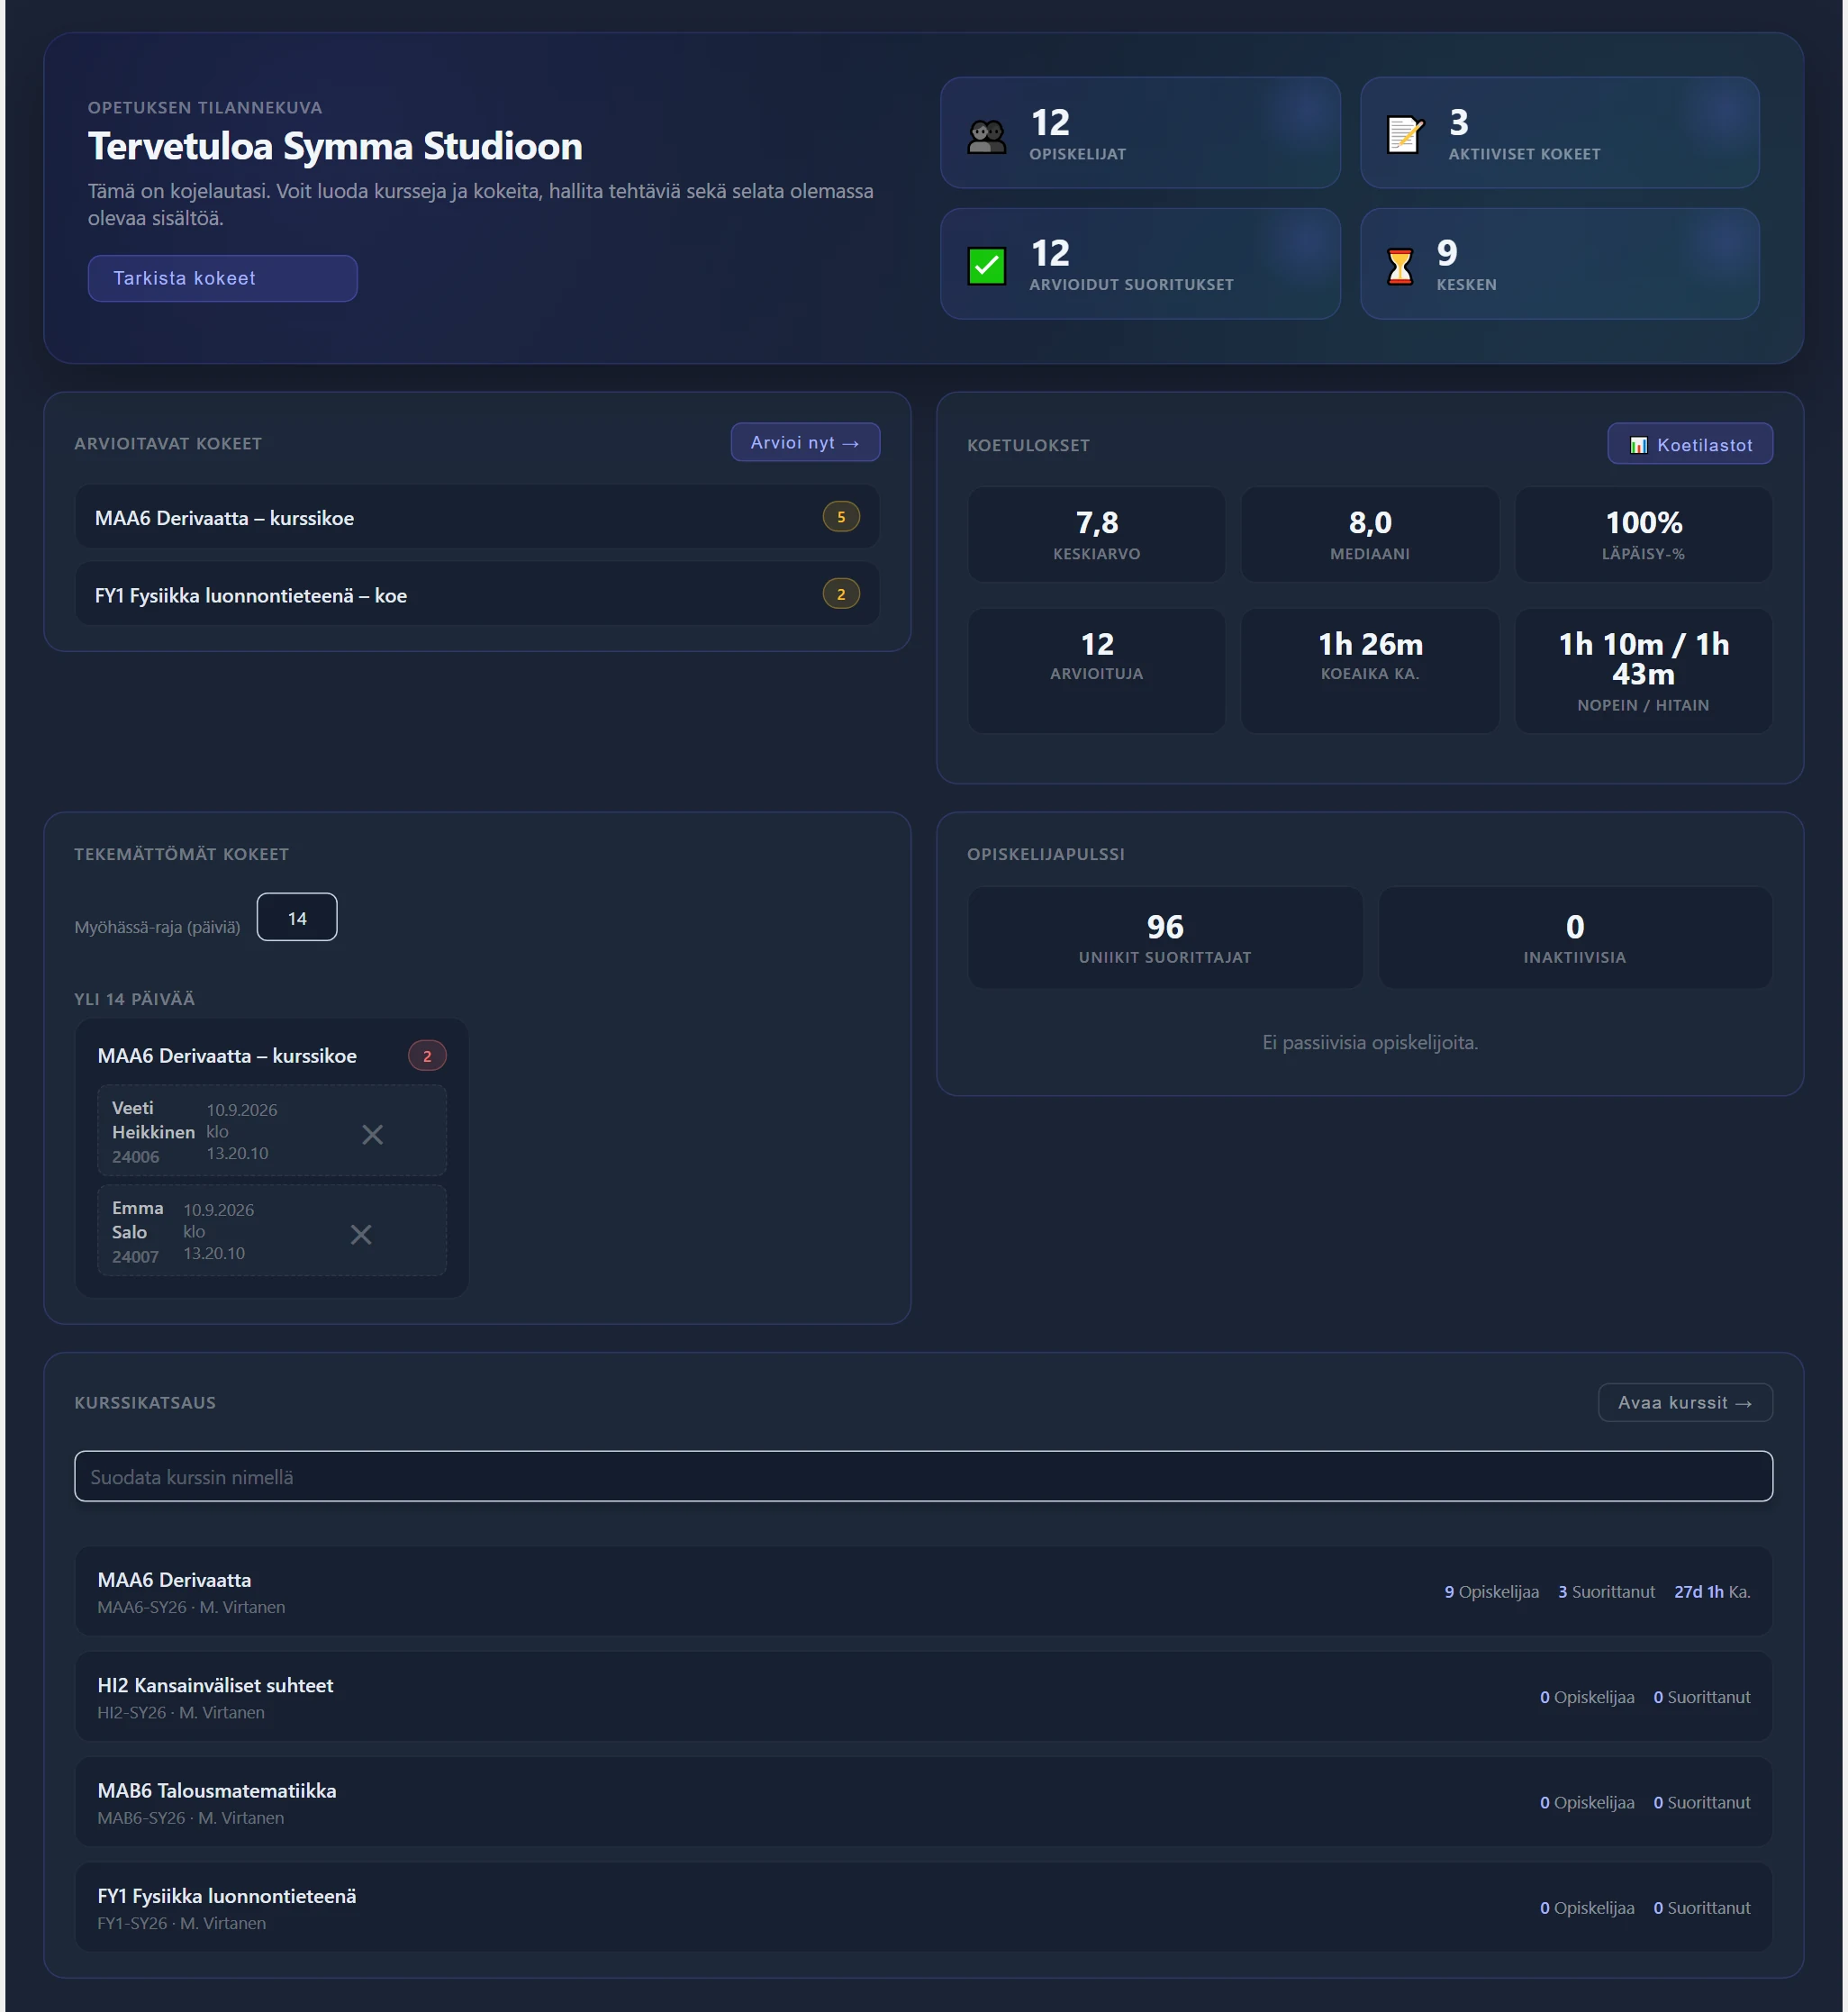Select the Emma Salo student entry

click(x=272, y=1231)
